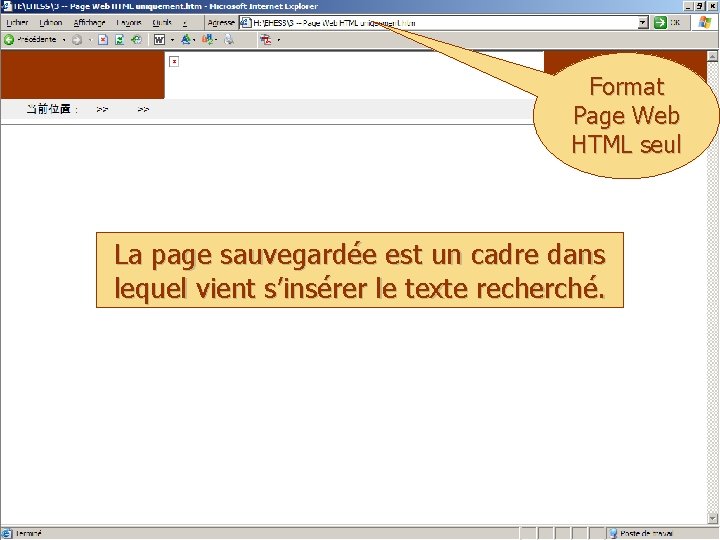The image size is (720, 540).
Task: Click the grey Forward arrow icon
Action: (x=77, y=40)
